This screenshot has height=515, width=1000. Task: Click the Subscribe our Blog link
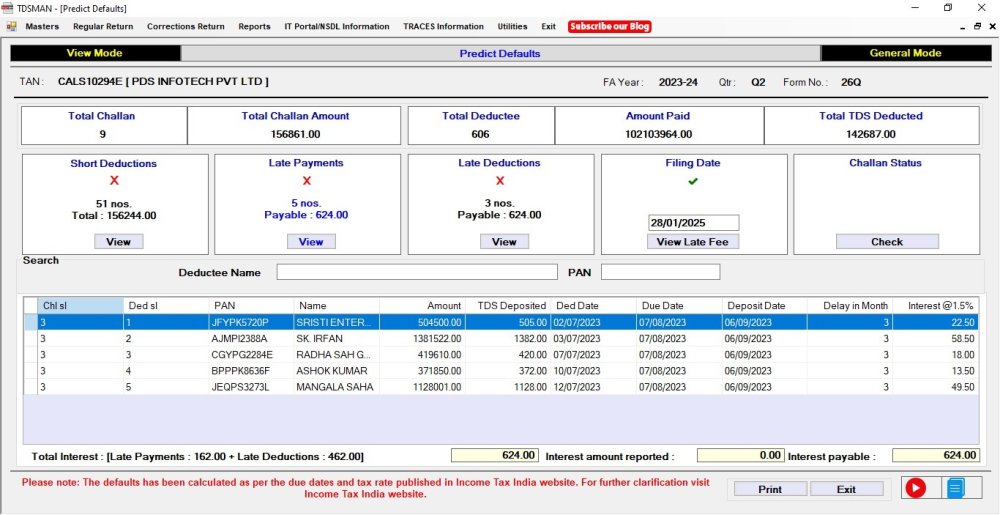coord(610,26)
